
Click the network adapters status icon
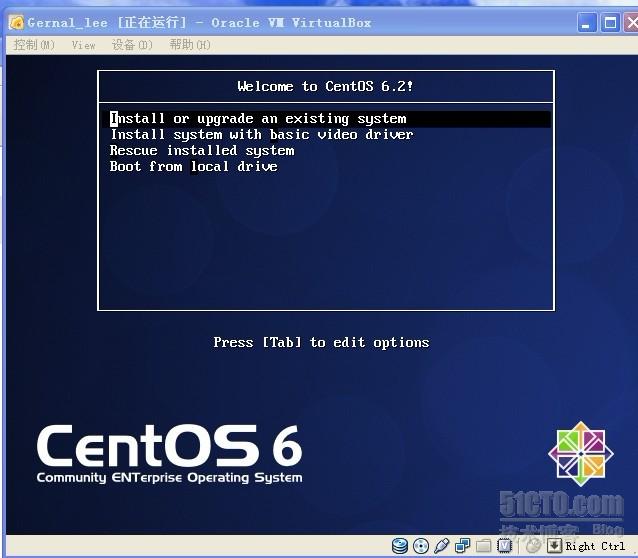pos(463,546)
